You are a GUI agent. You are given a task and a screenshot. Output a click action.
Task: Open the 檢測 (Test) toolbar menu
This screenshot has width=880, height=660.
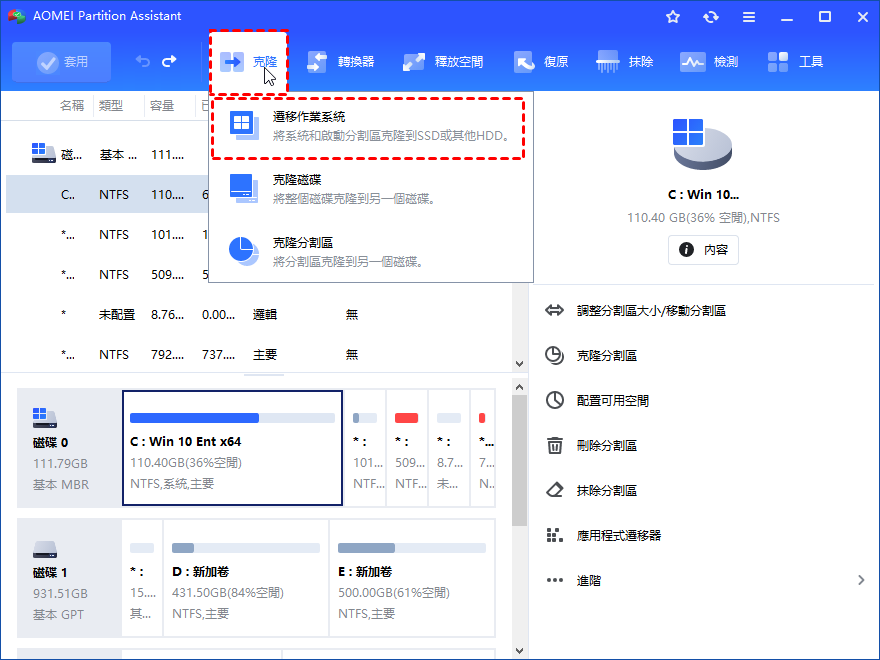[x=709, y=62]
